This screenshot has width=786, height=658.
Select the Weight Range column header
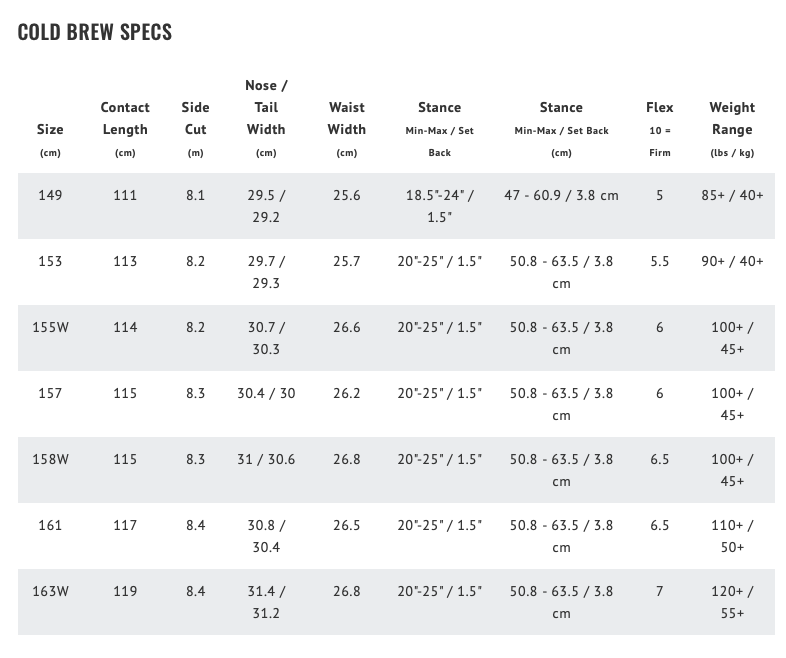pos(732,118)
